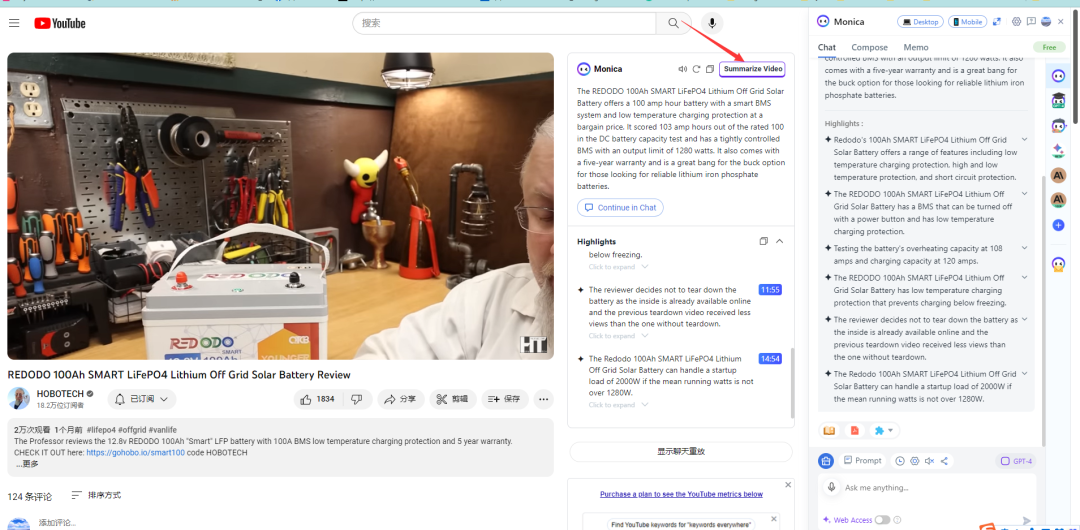Click the YouTube search magnifier button
1080x530 pixels.
673,23
